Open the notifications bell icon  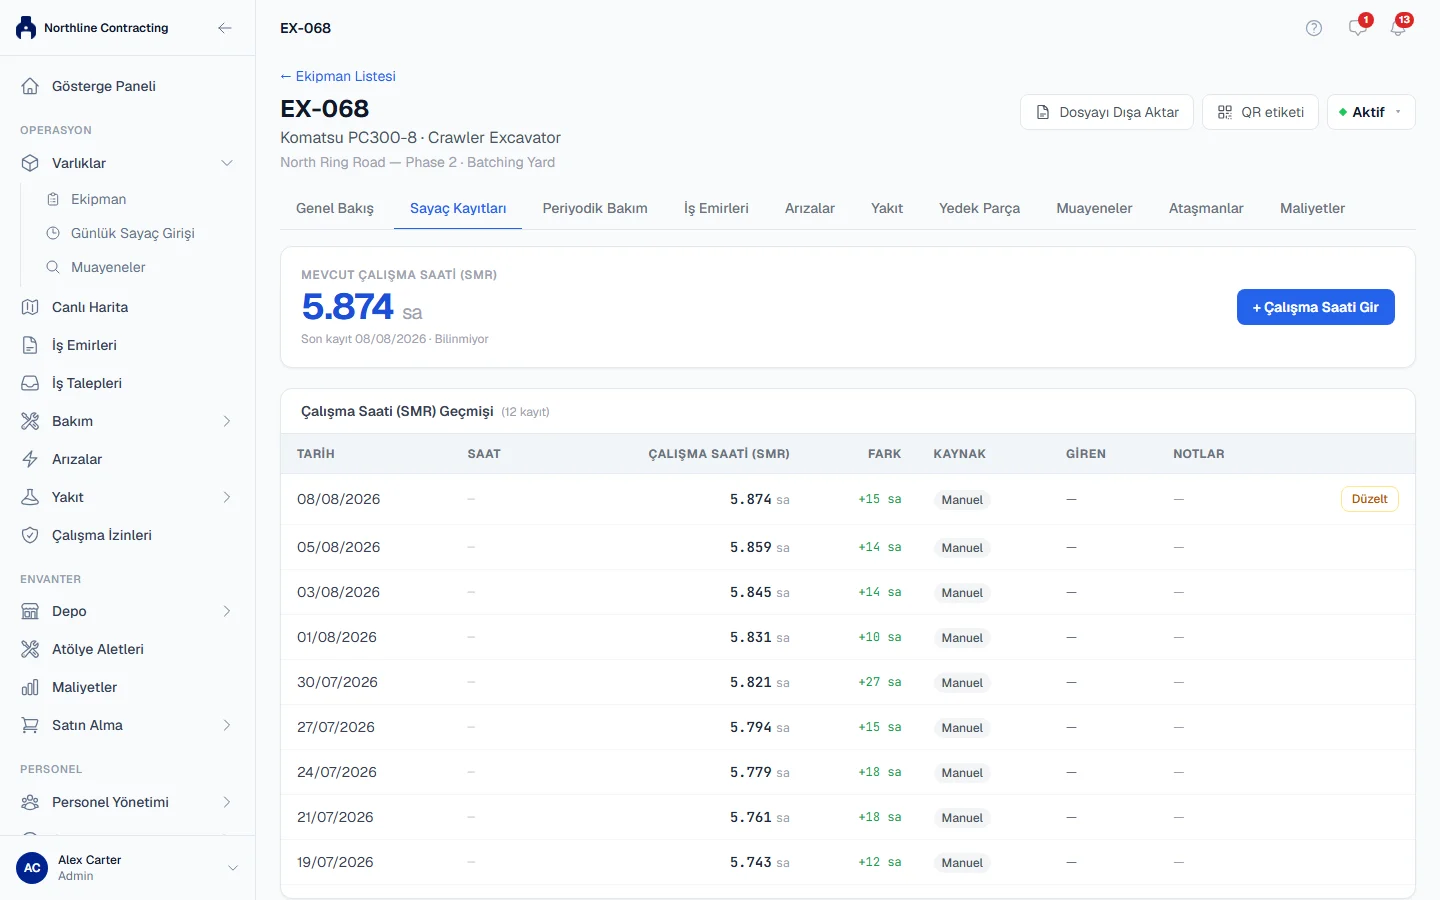pyautogui.click(x=1398, y=28)
